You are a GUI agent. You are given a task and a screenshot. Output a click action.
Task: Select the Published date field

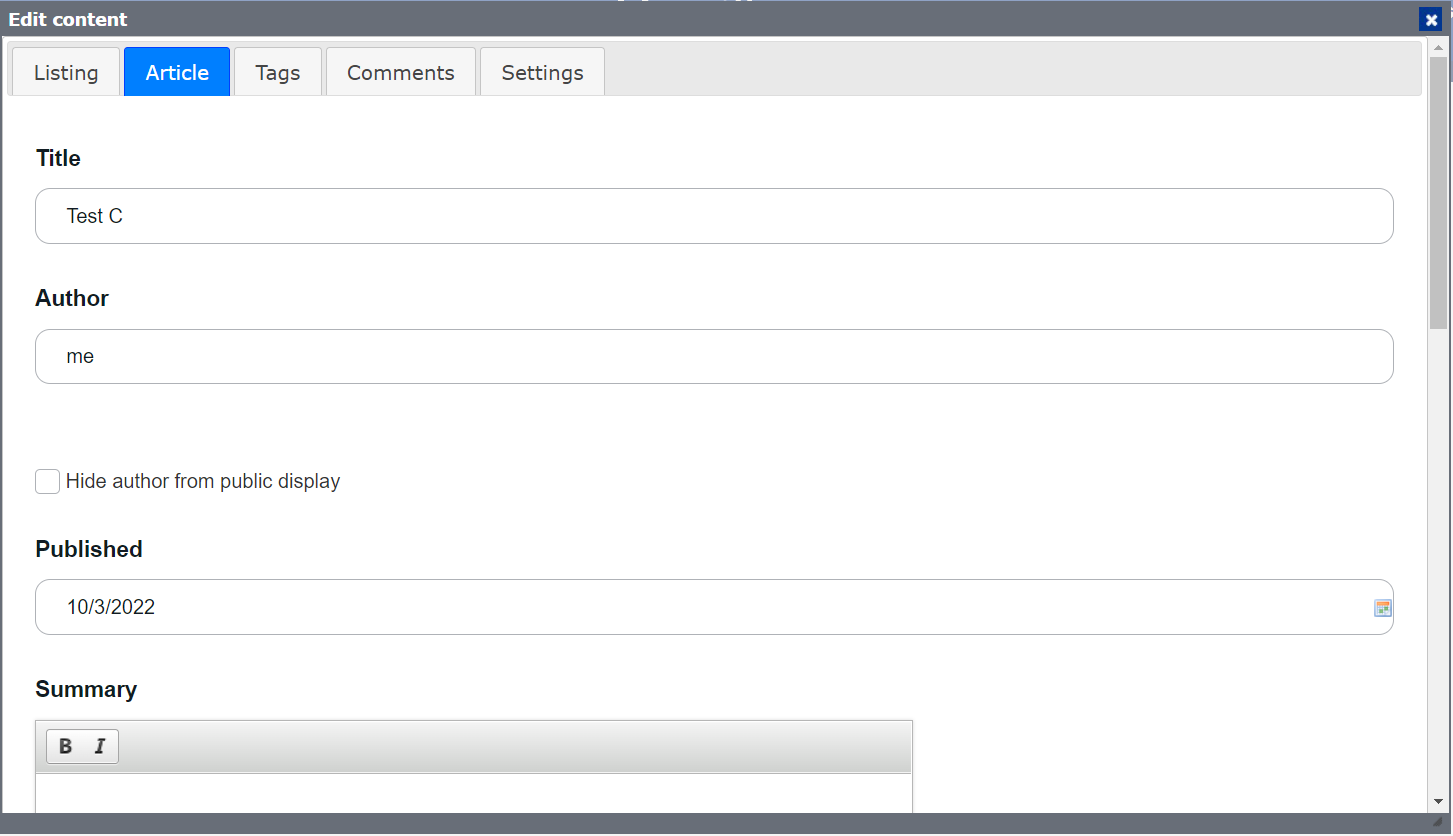click(x=714, y=607)
